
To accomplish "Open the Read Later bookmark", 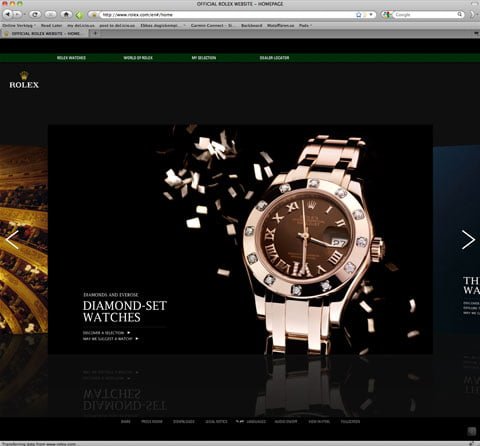I will pyautogui.click(x=51, y=25).
